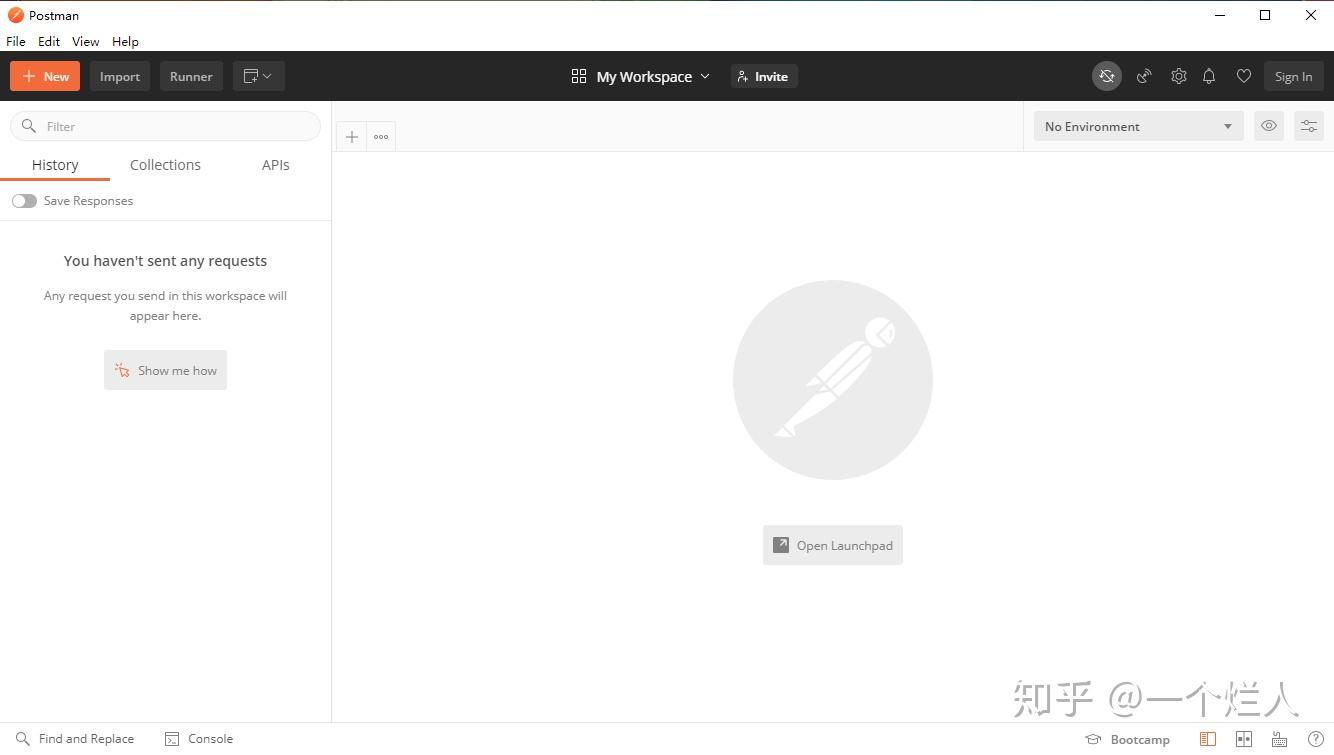Click the Filter search field
Viewport: 1334px width, 755px height.
pos(165,126)
